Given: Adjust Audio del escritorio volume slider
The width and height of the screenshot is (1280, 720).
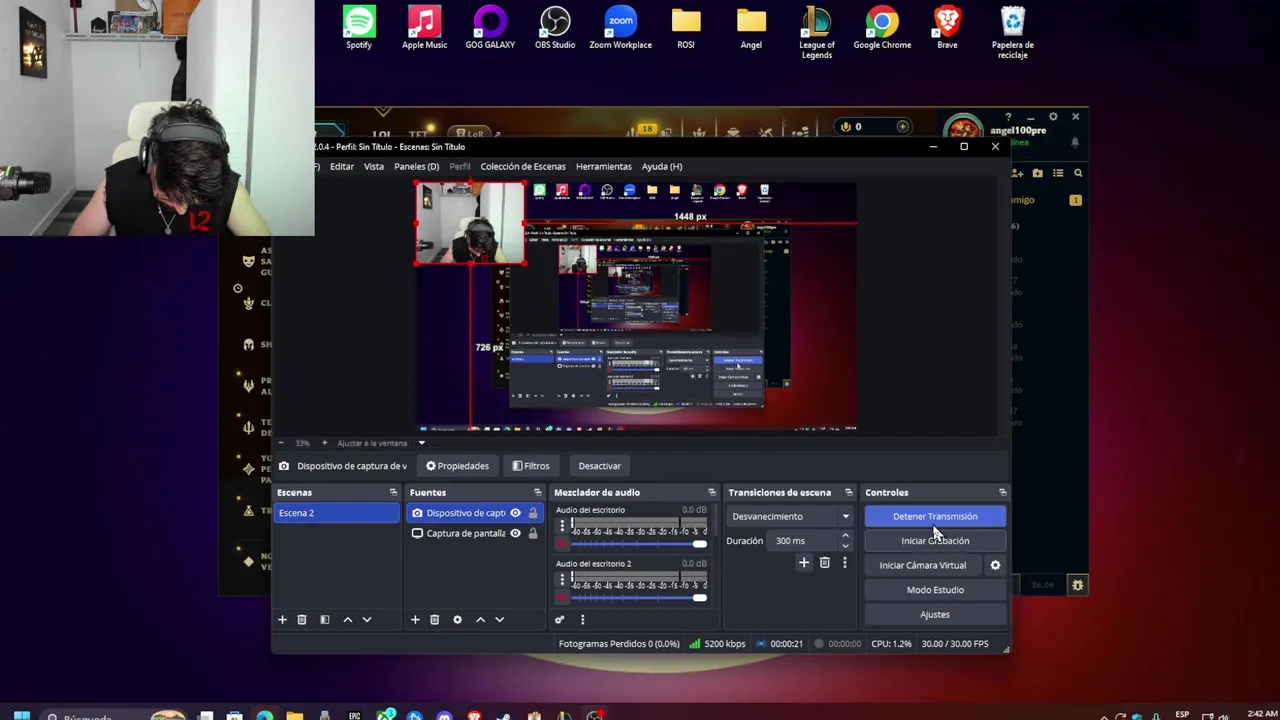Looking at the screenshot, I should [x=639, y=544].
